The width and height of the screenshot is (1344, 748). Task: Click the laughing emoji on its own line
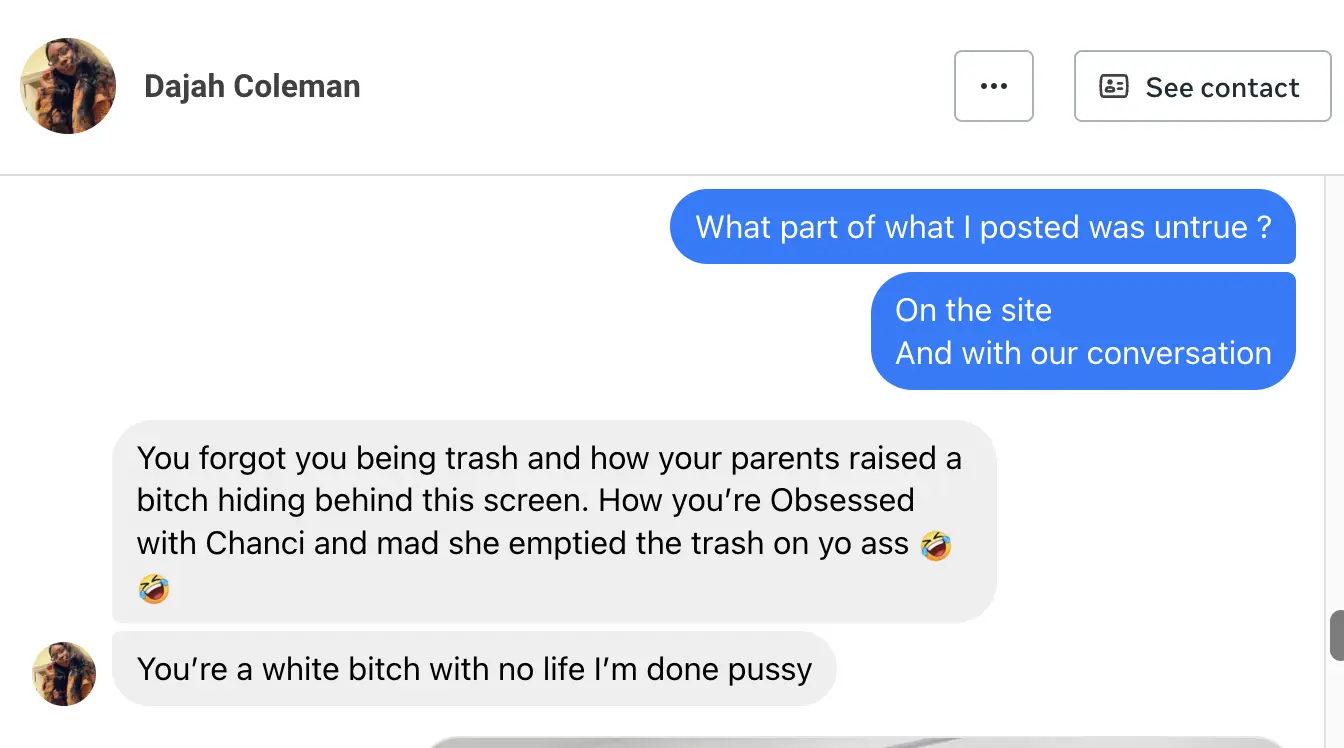[x=153, y=588]
